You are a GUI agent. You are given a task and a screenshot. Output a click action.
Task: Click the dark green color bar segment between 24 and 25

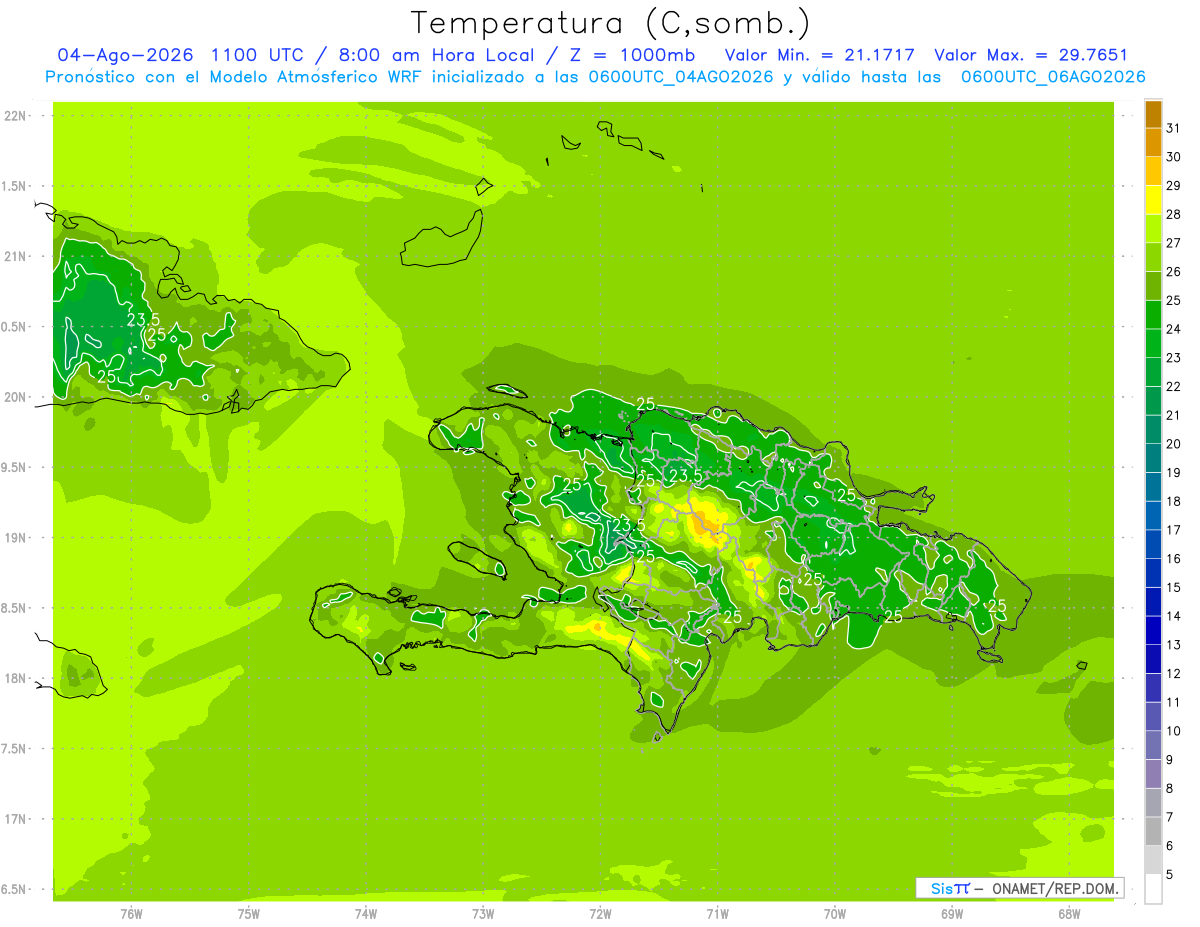[1153, 315]
